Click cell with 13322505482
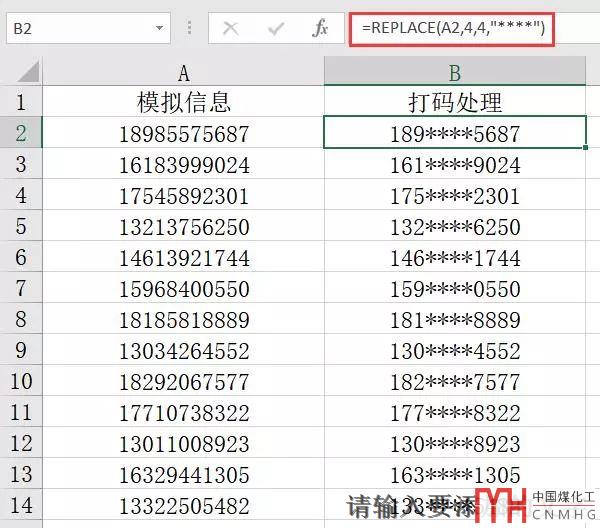The image size is (600, 528). click(x=183, y=504)
